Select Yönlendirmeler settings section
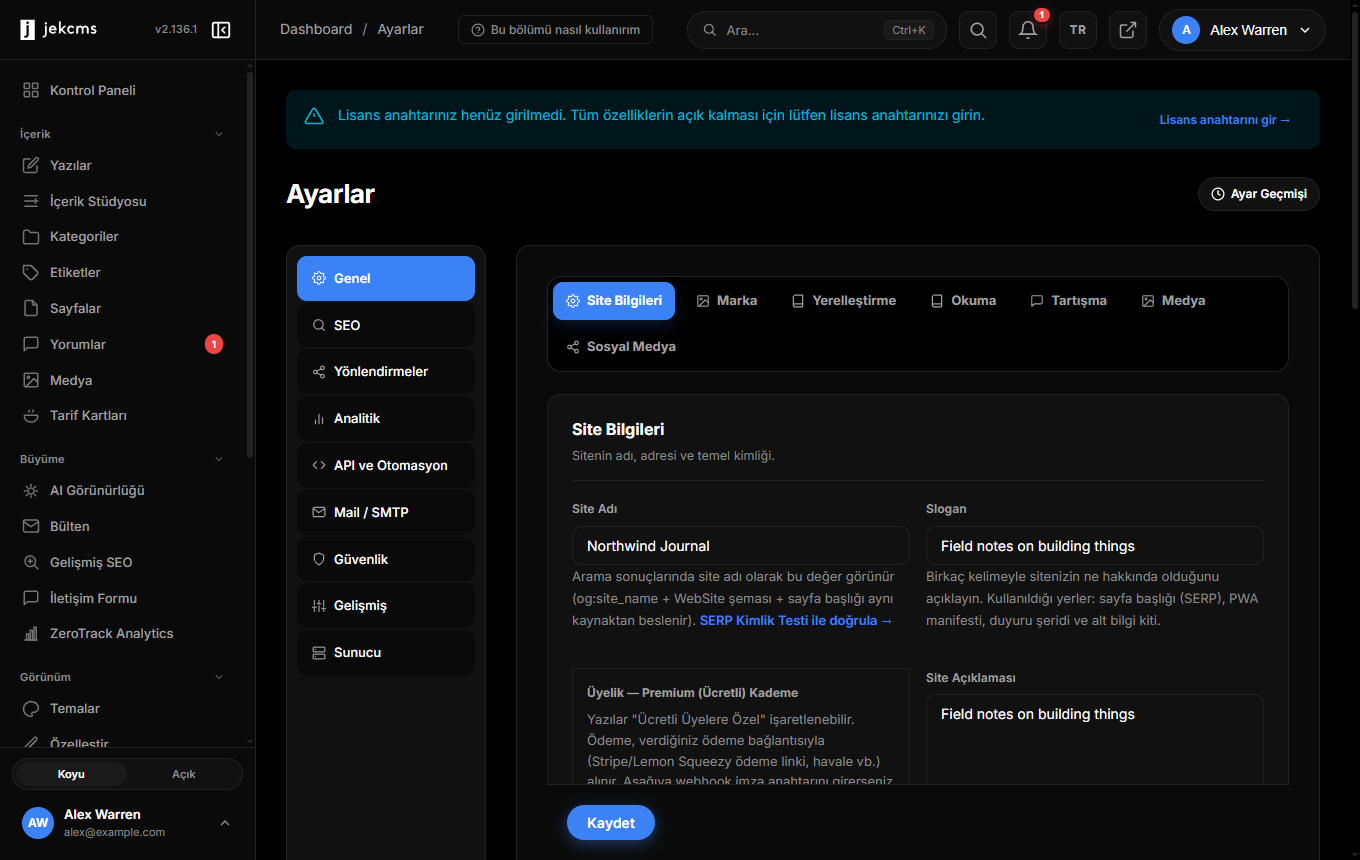1360x860 pixels. (386, 372)
